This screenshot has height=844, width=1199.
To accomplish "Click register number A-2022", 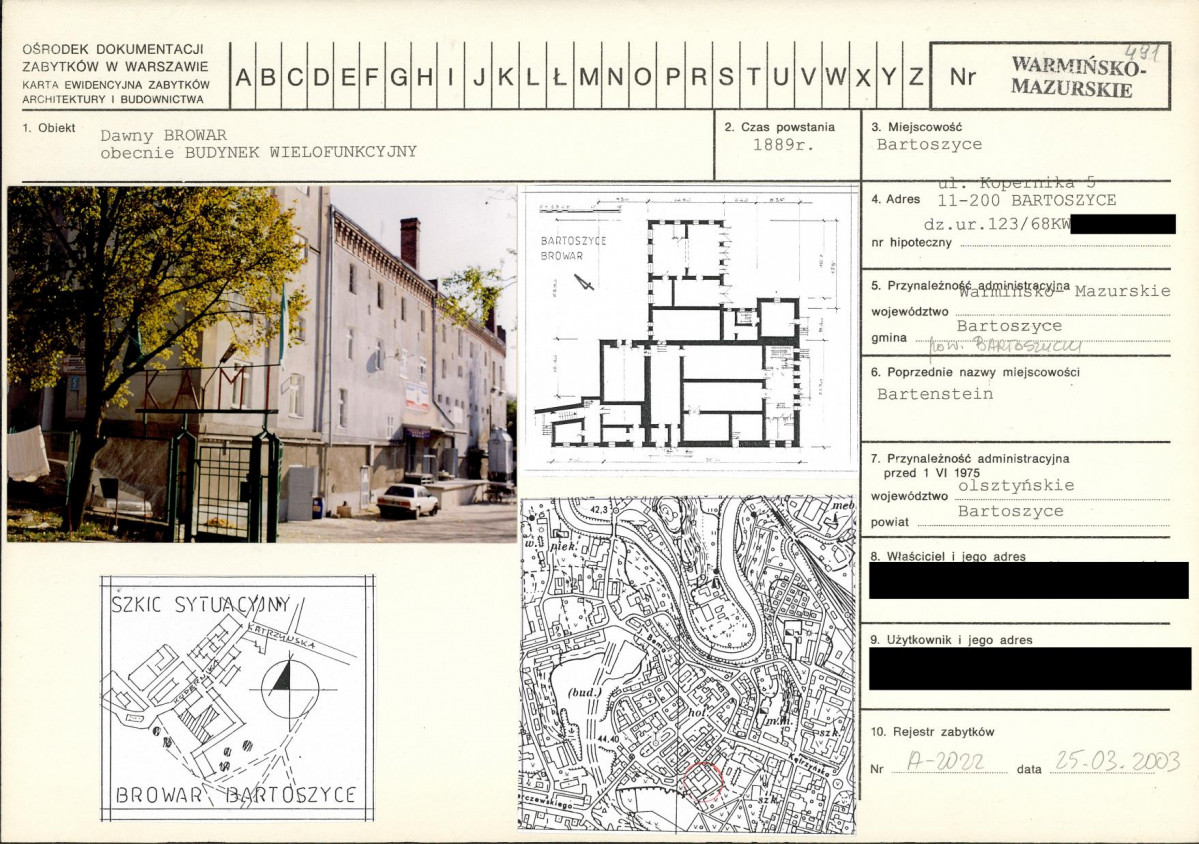I will coord(945,763).
